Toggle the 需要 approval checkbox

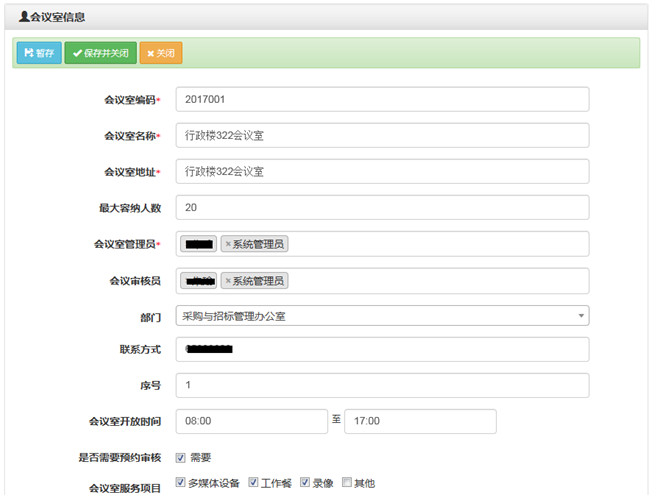tap(181, 458)
